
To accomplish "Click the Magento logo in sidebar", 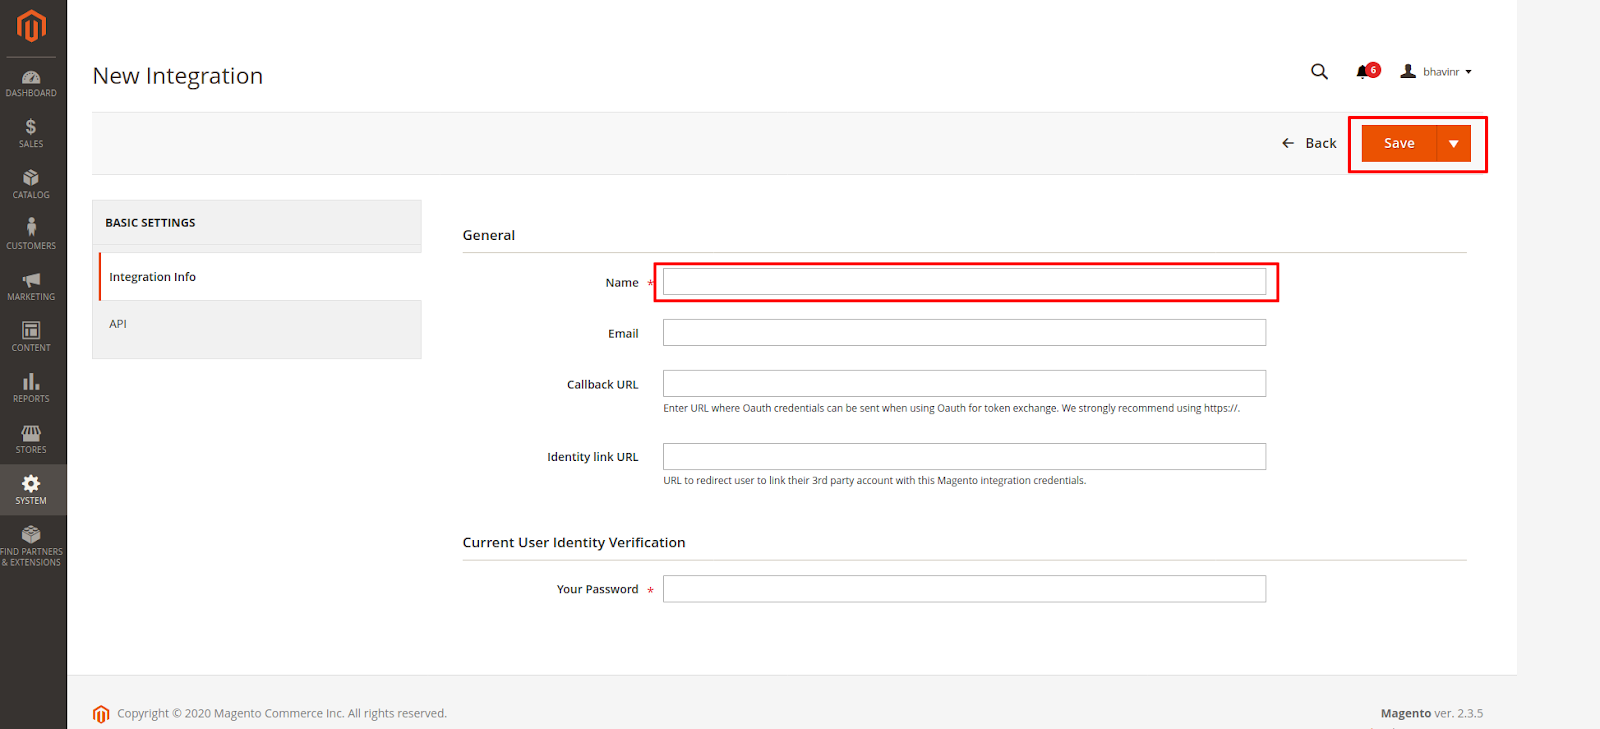I will [32, 26].
